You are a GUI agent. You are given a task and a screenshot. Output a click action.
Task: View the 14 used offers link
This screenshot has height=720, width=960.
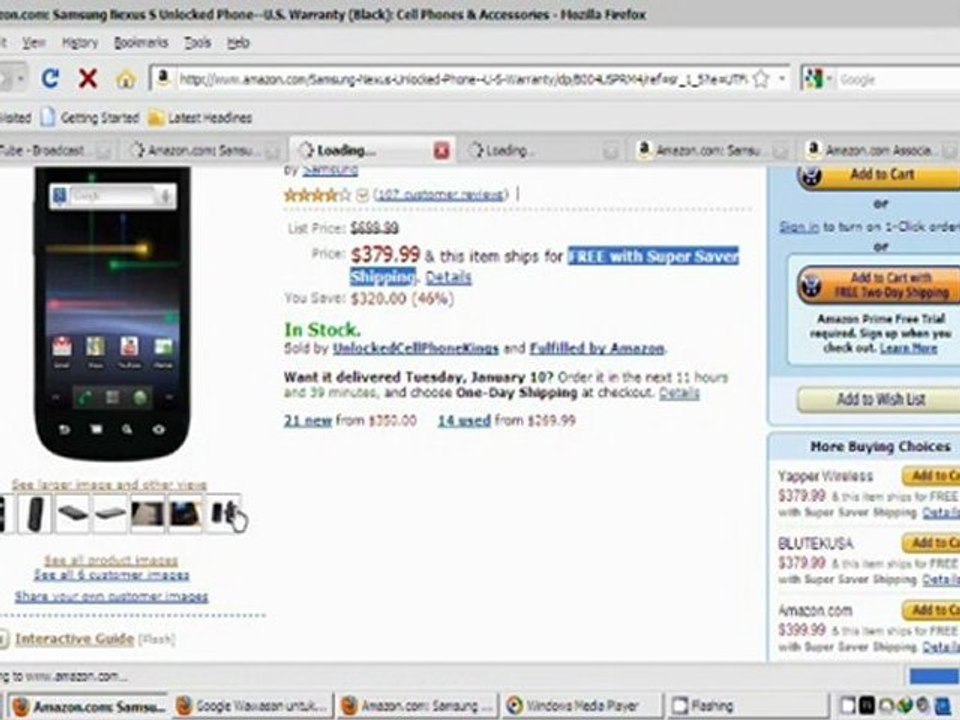tap(464, 421)
